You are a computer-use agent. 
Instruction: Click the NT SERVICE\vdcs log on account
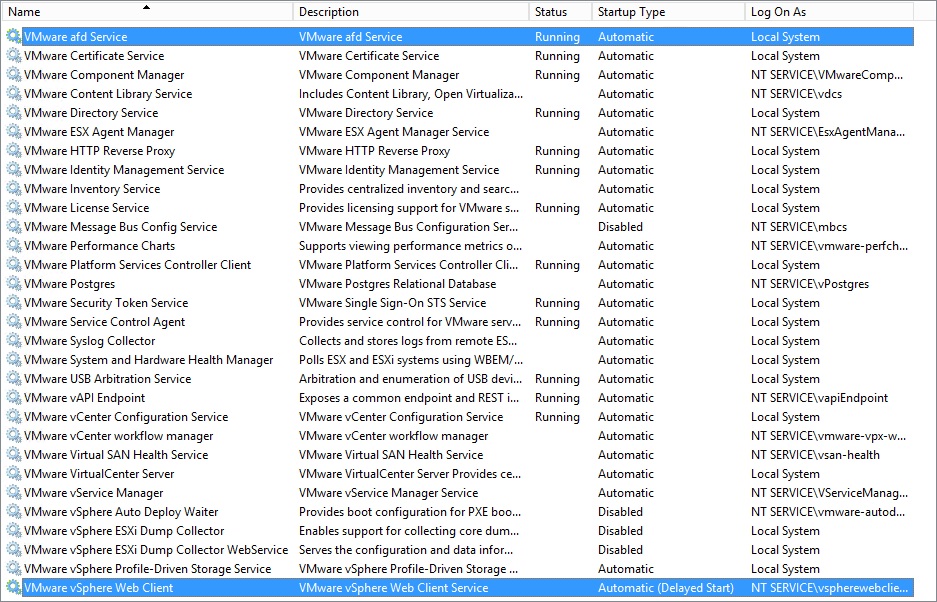click(x=797, y=94)
